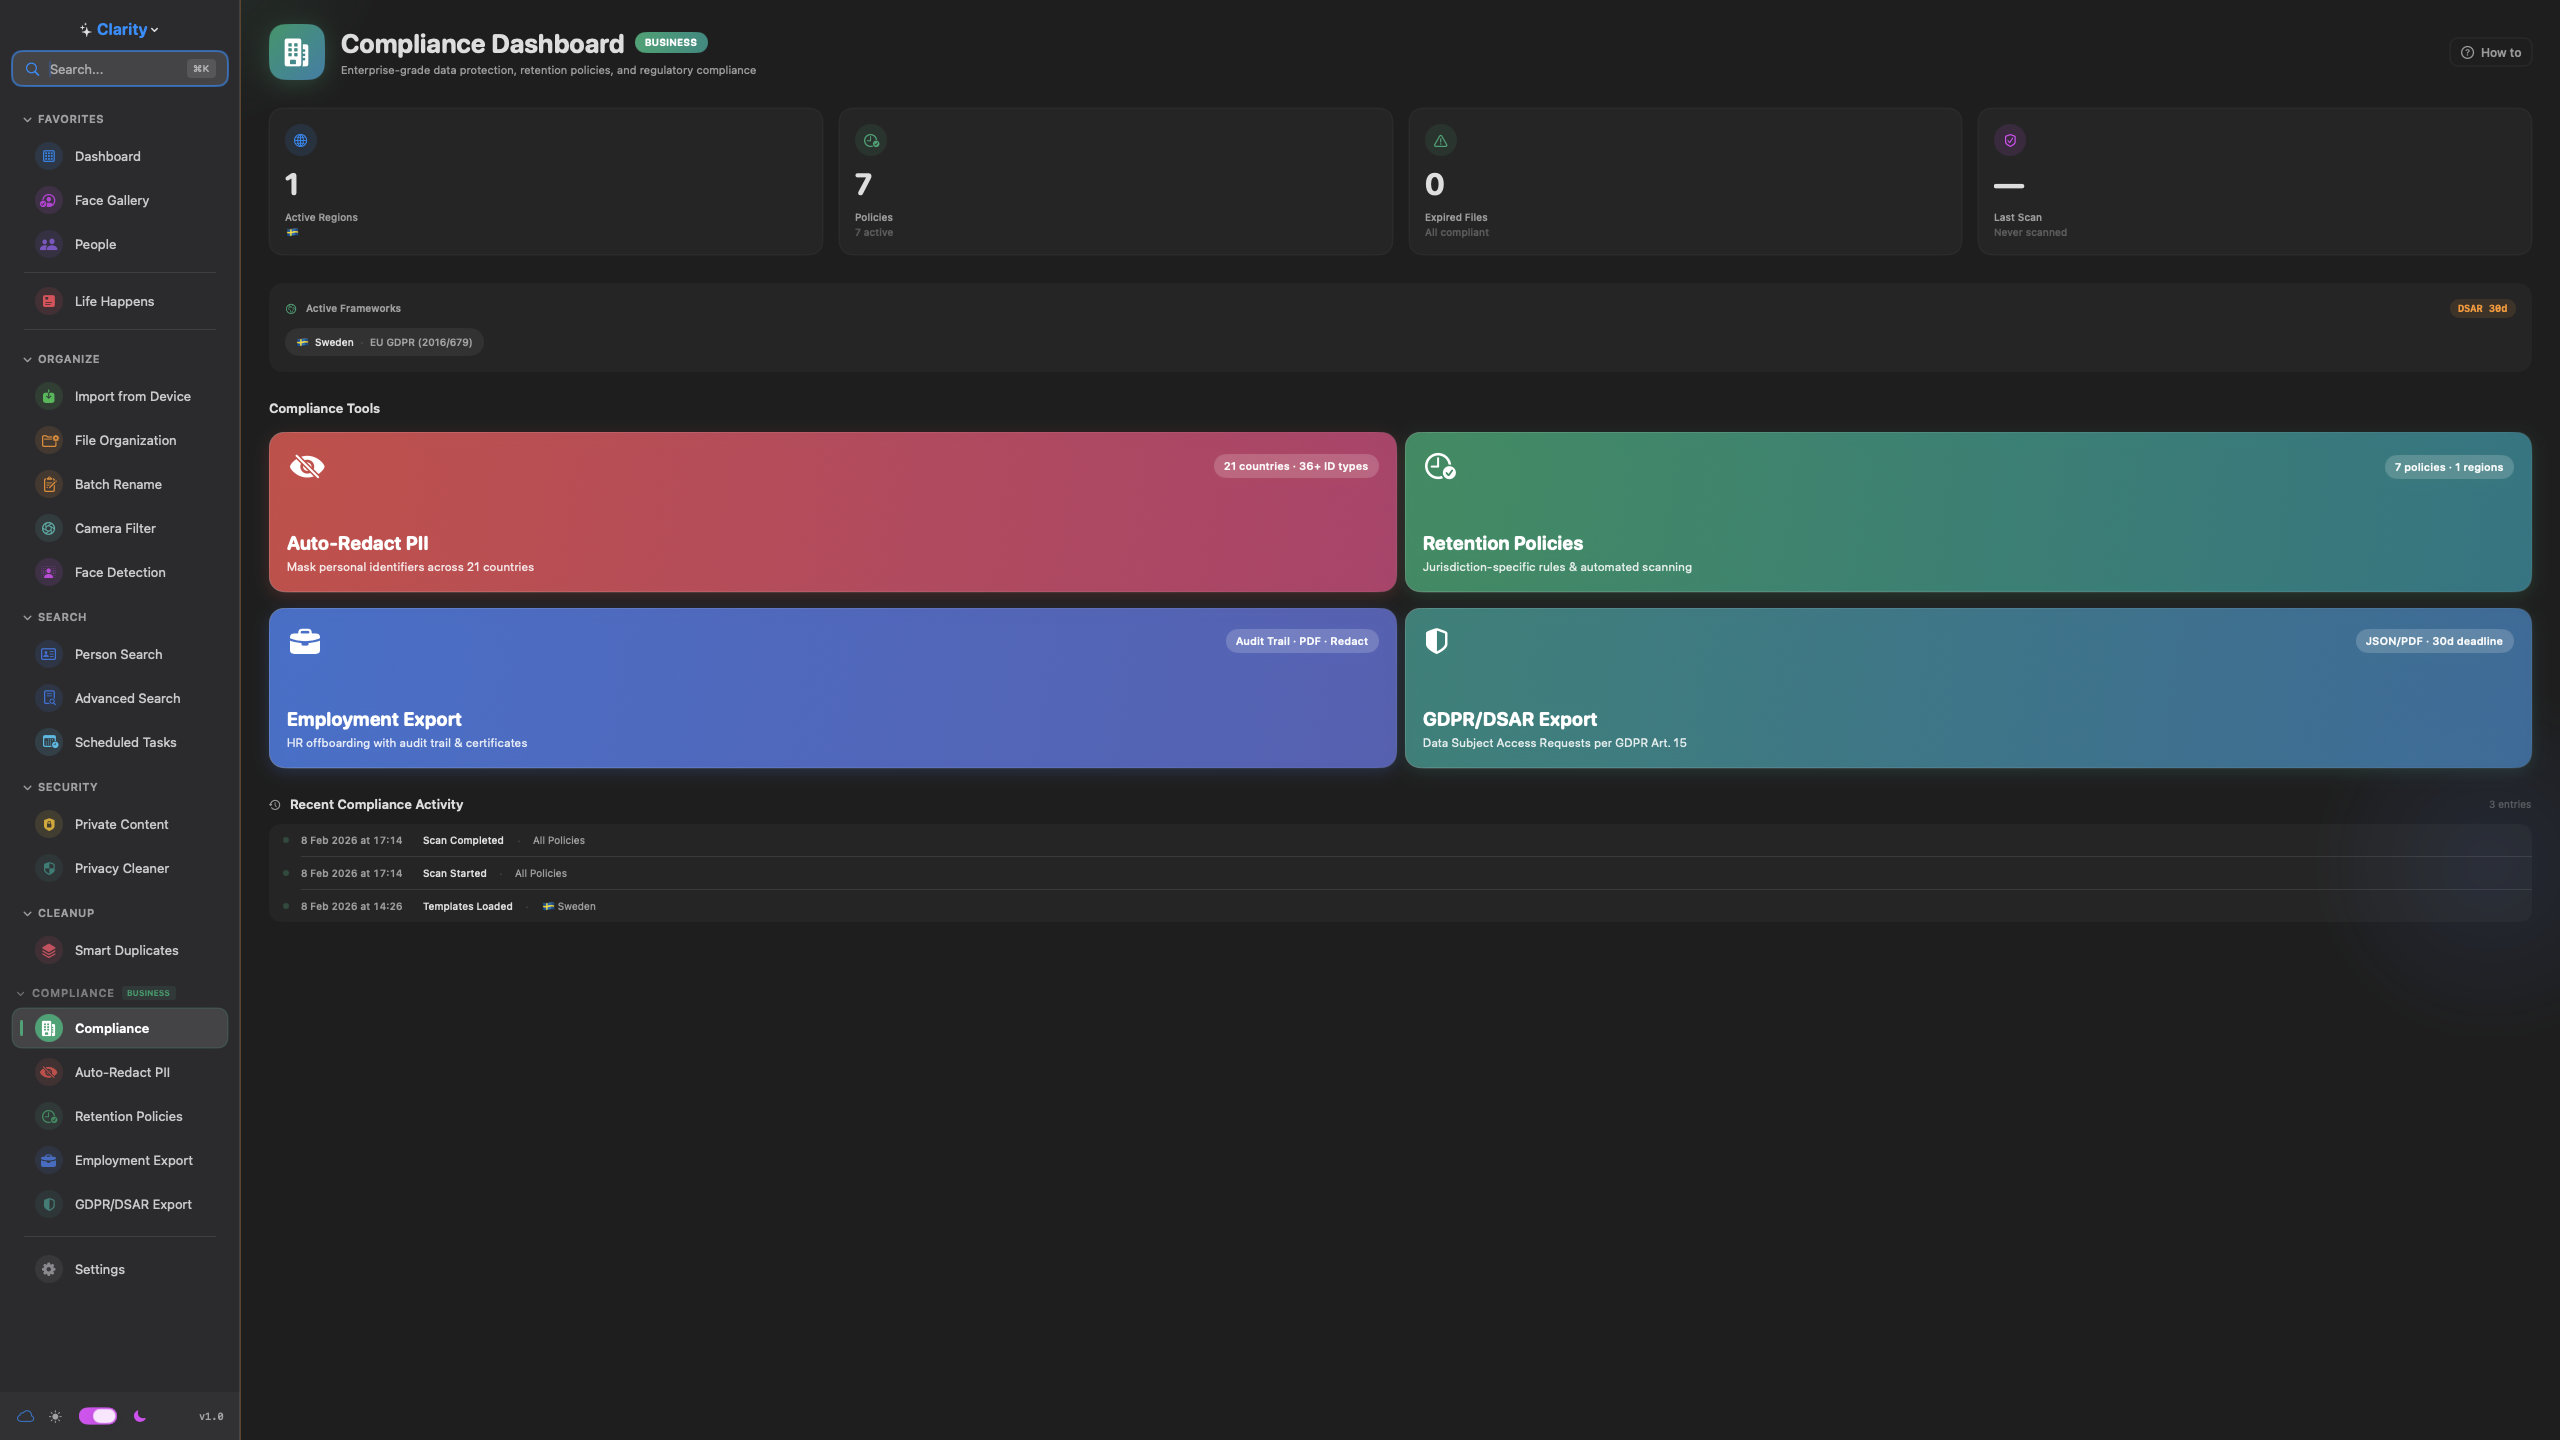Select the Face Detection tool in the sidebar
Viewport: 2560px width, 1440px height.
click(x=119, y=571)
